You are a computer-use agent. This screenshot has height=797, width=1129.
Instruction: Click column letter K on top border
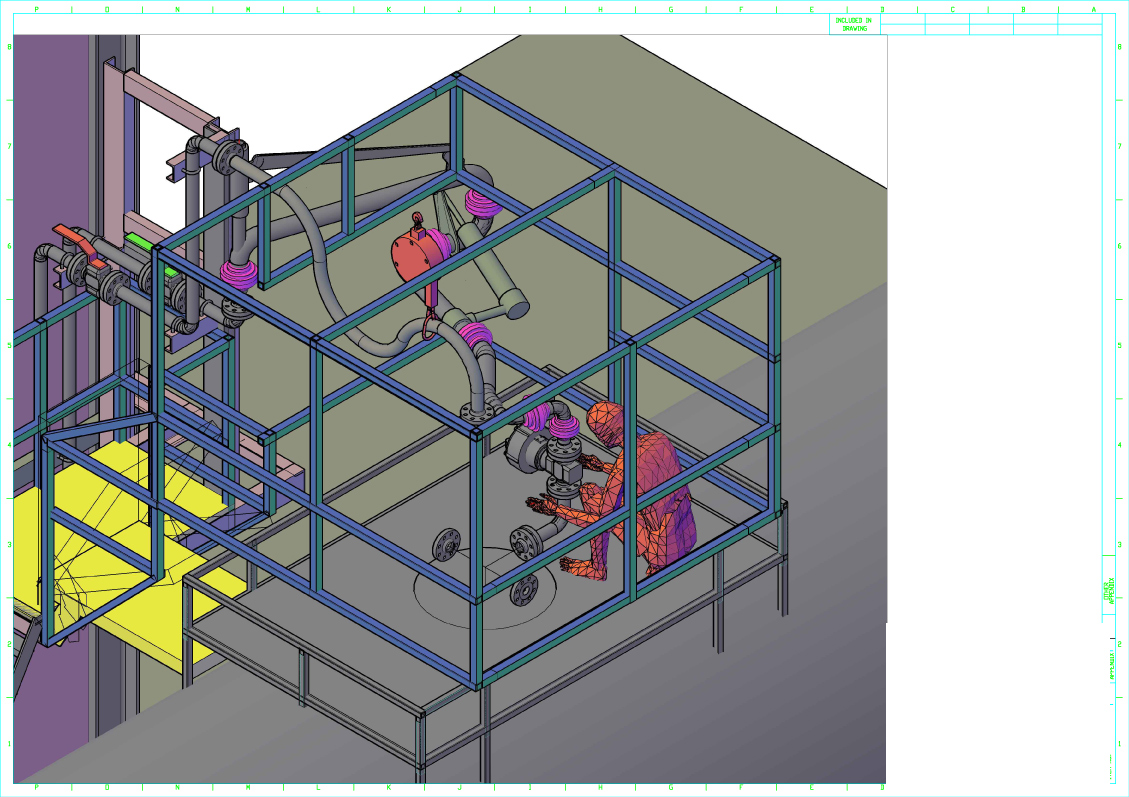388,9
